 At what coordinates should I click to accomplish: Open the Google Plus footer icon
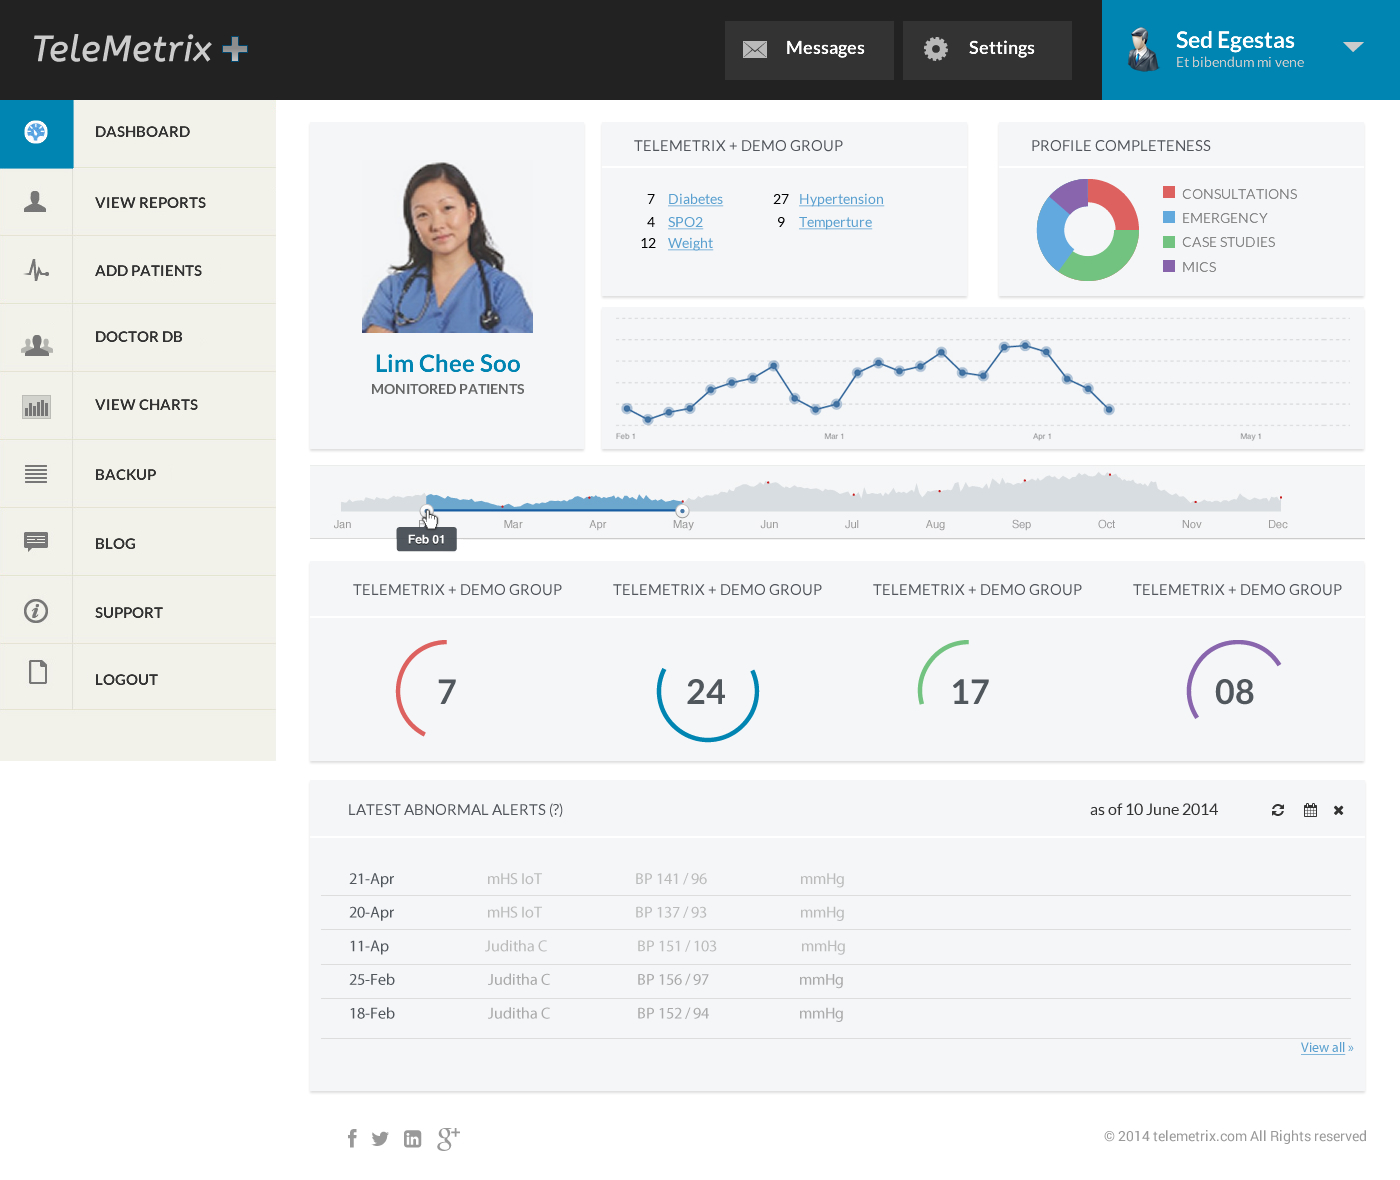point(448,1138)
